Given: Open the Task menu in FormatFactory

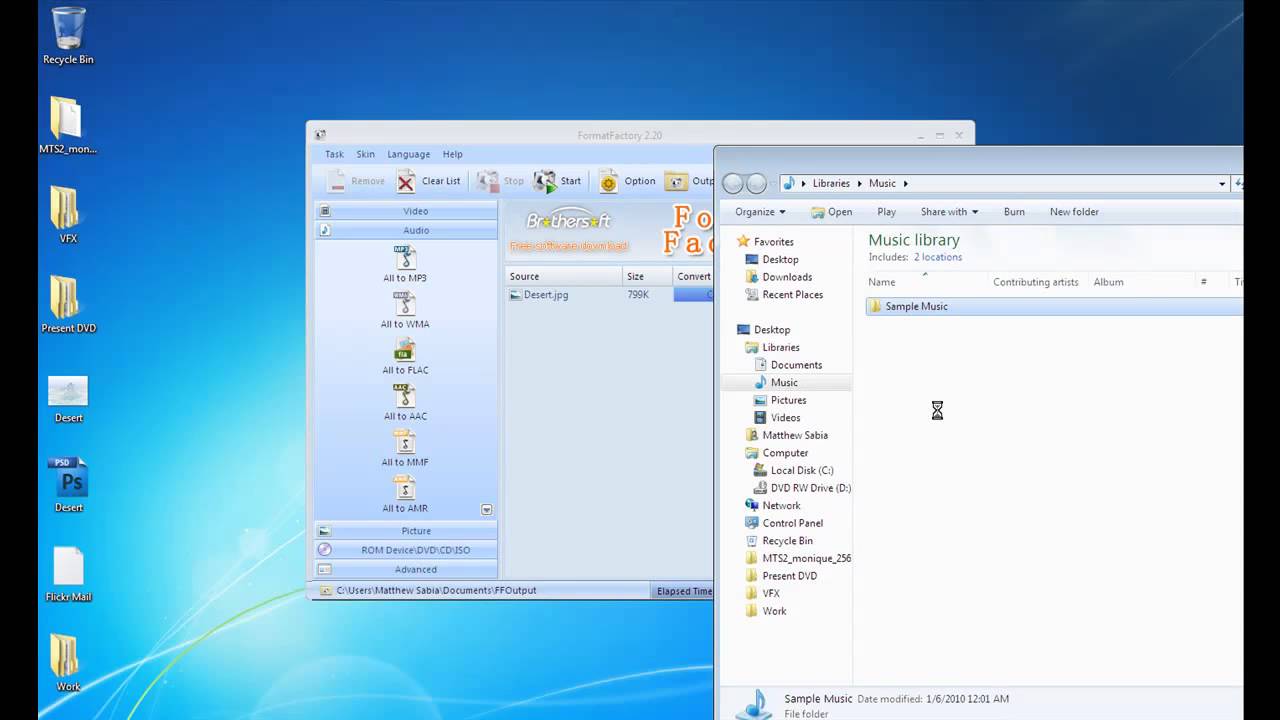Looking at the screenshot, I should click(334, 154).
